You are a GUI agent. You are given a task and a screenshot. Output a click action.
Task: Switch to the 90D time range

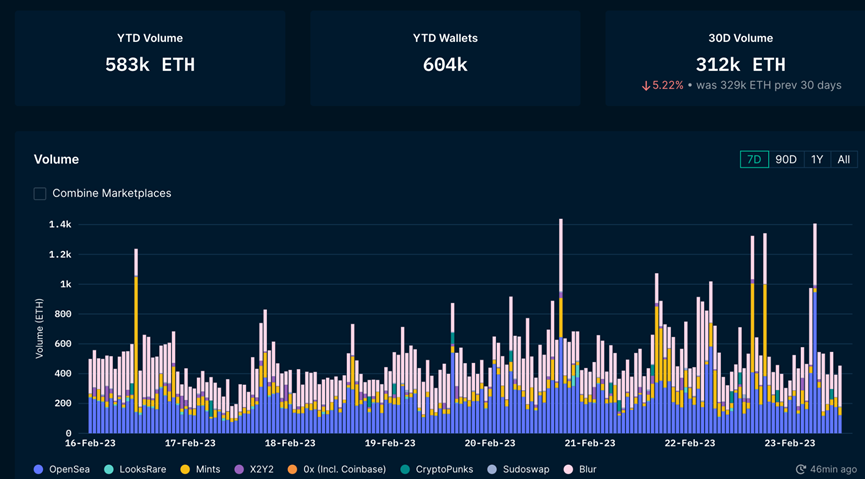pos(786,159)
